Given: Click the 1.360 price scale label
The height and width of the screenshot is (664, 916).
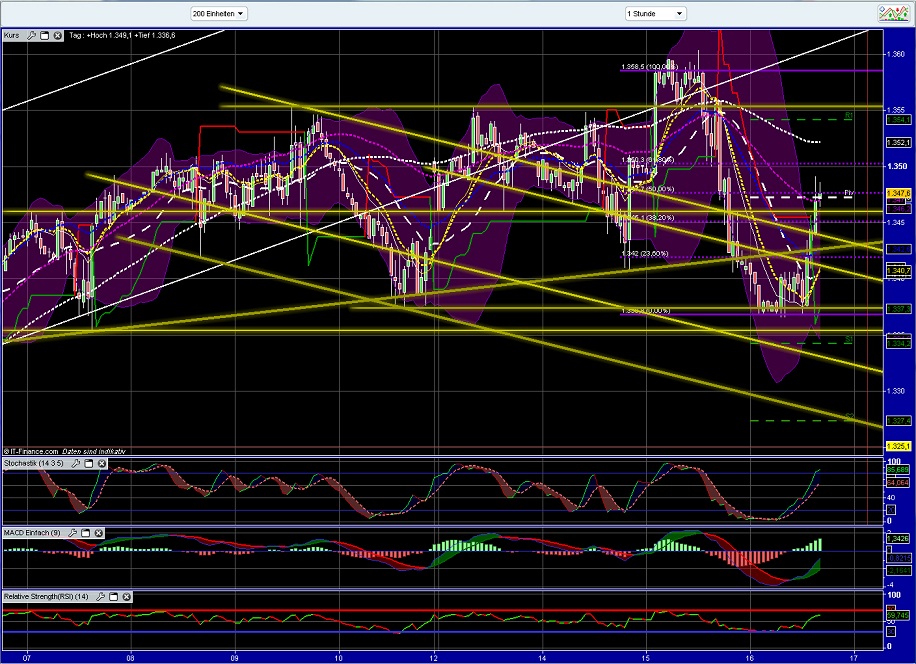Looking at the screenshot, I should (x=896, y=54).
